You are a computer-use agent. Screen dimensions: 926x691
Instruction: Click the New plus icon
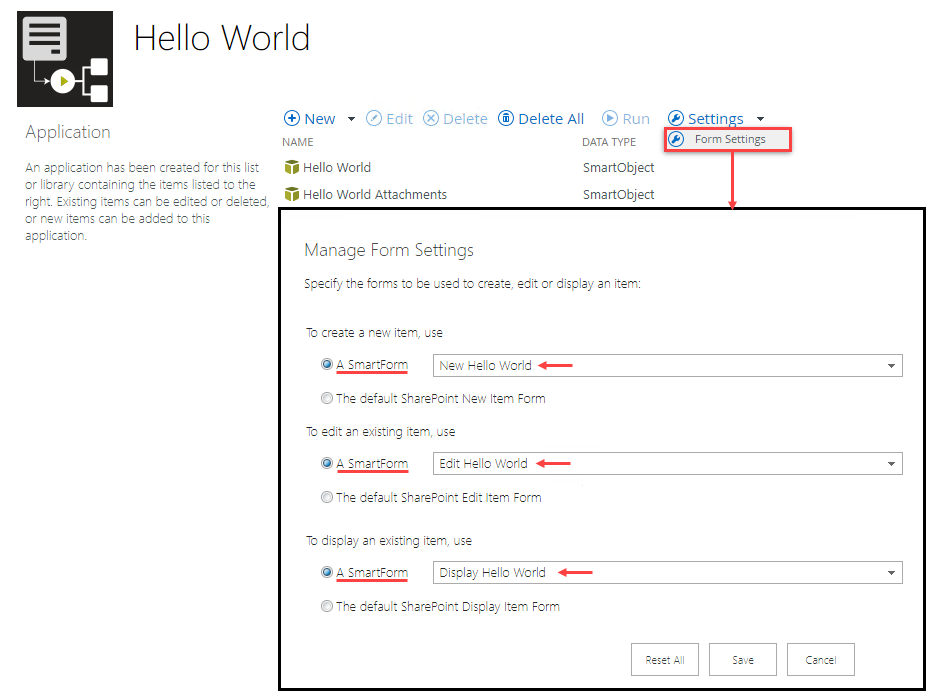tap(292, 118)
